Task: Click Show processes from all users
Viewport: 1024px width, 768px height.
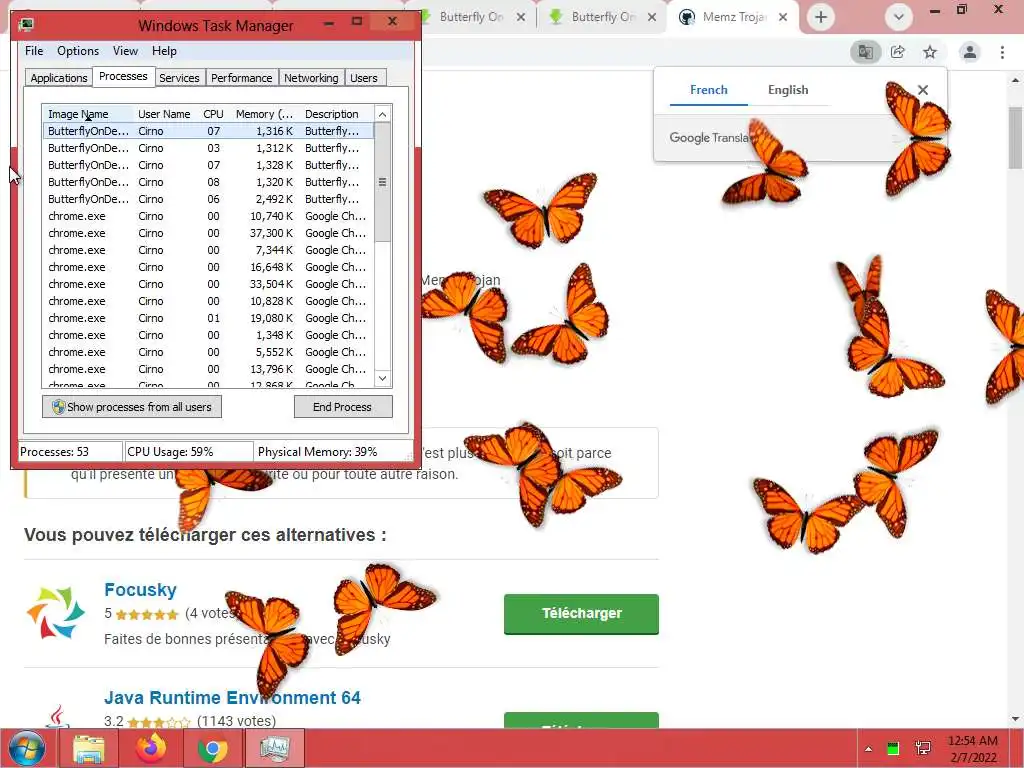Action: point(132,407)
